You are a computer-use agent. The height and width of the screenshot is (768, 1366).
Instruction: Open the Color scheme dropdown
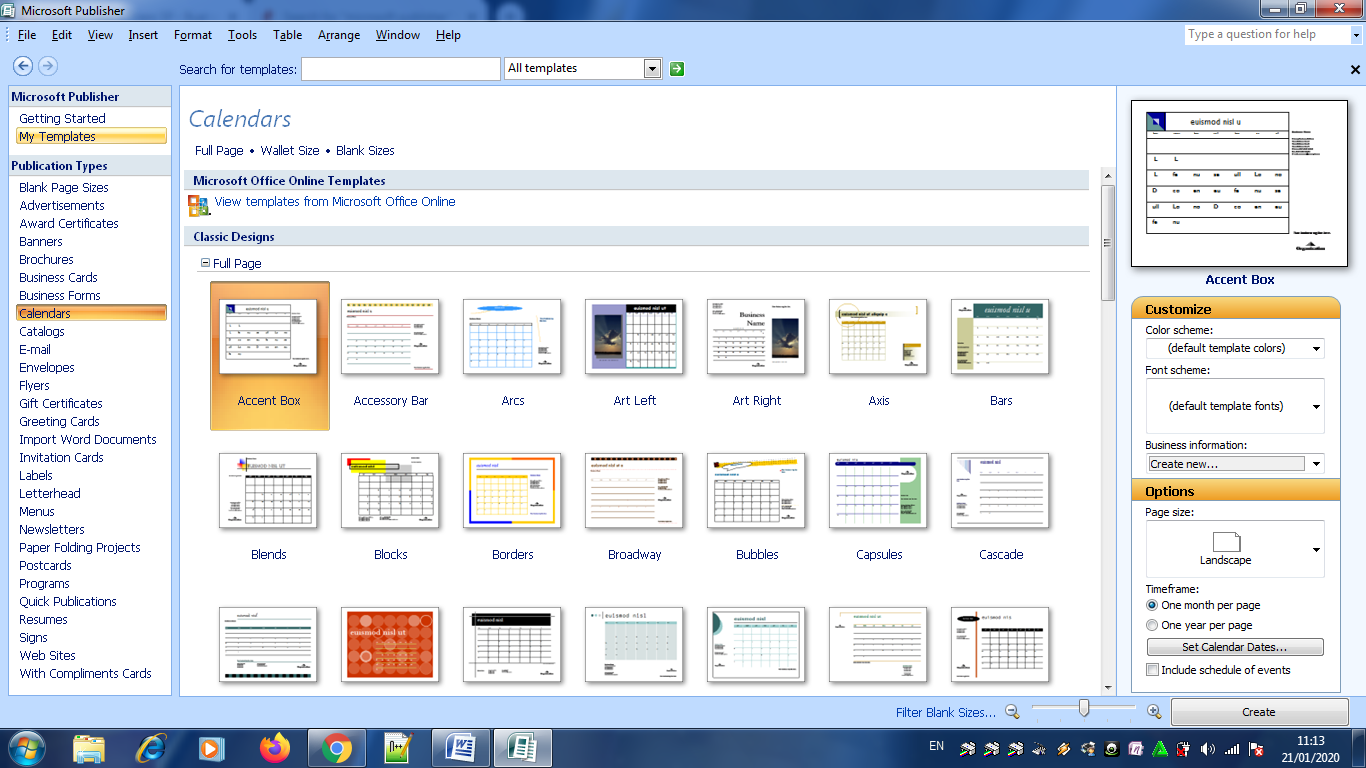tap(1316, 349)
